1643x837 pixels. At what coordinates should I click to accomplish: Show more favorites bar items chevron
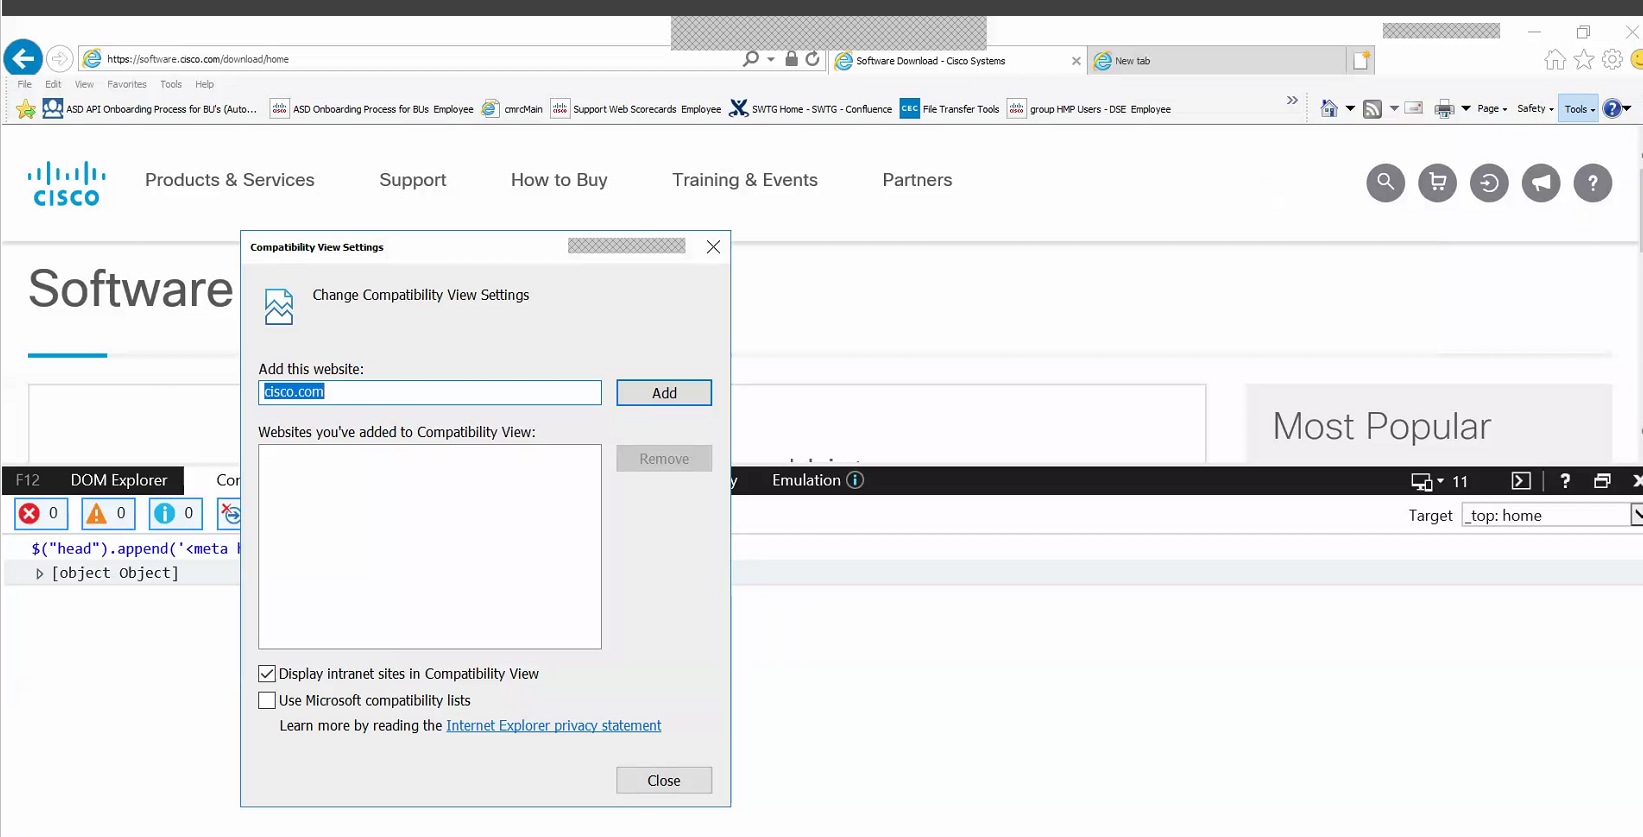[x=1292, y=100]
